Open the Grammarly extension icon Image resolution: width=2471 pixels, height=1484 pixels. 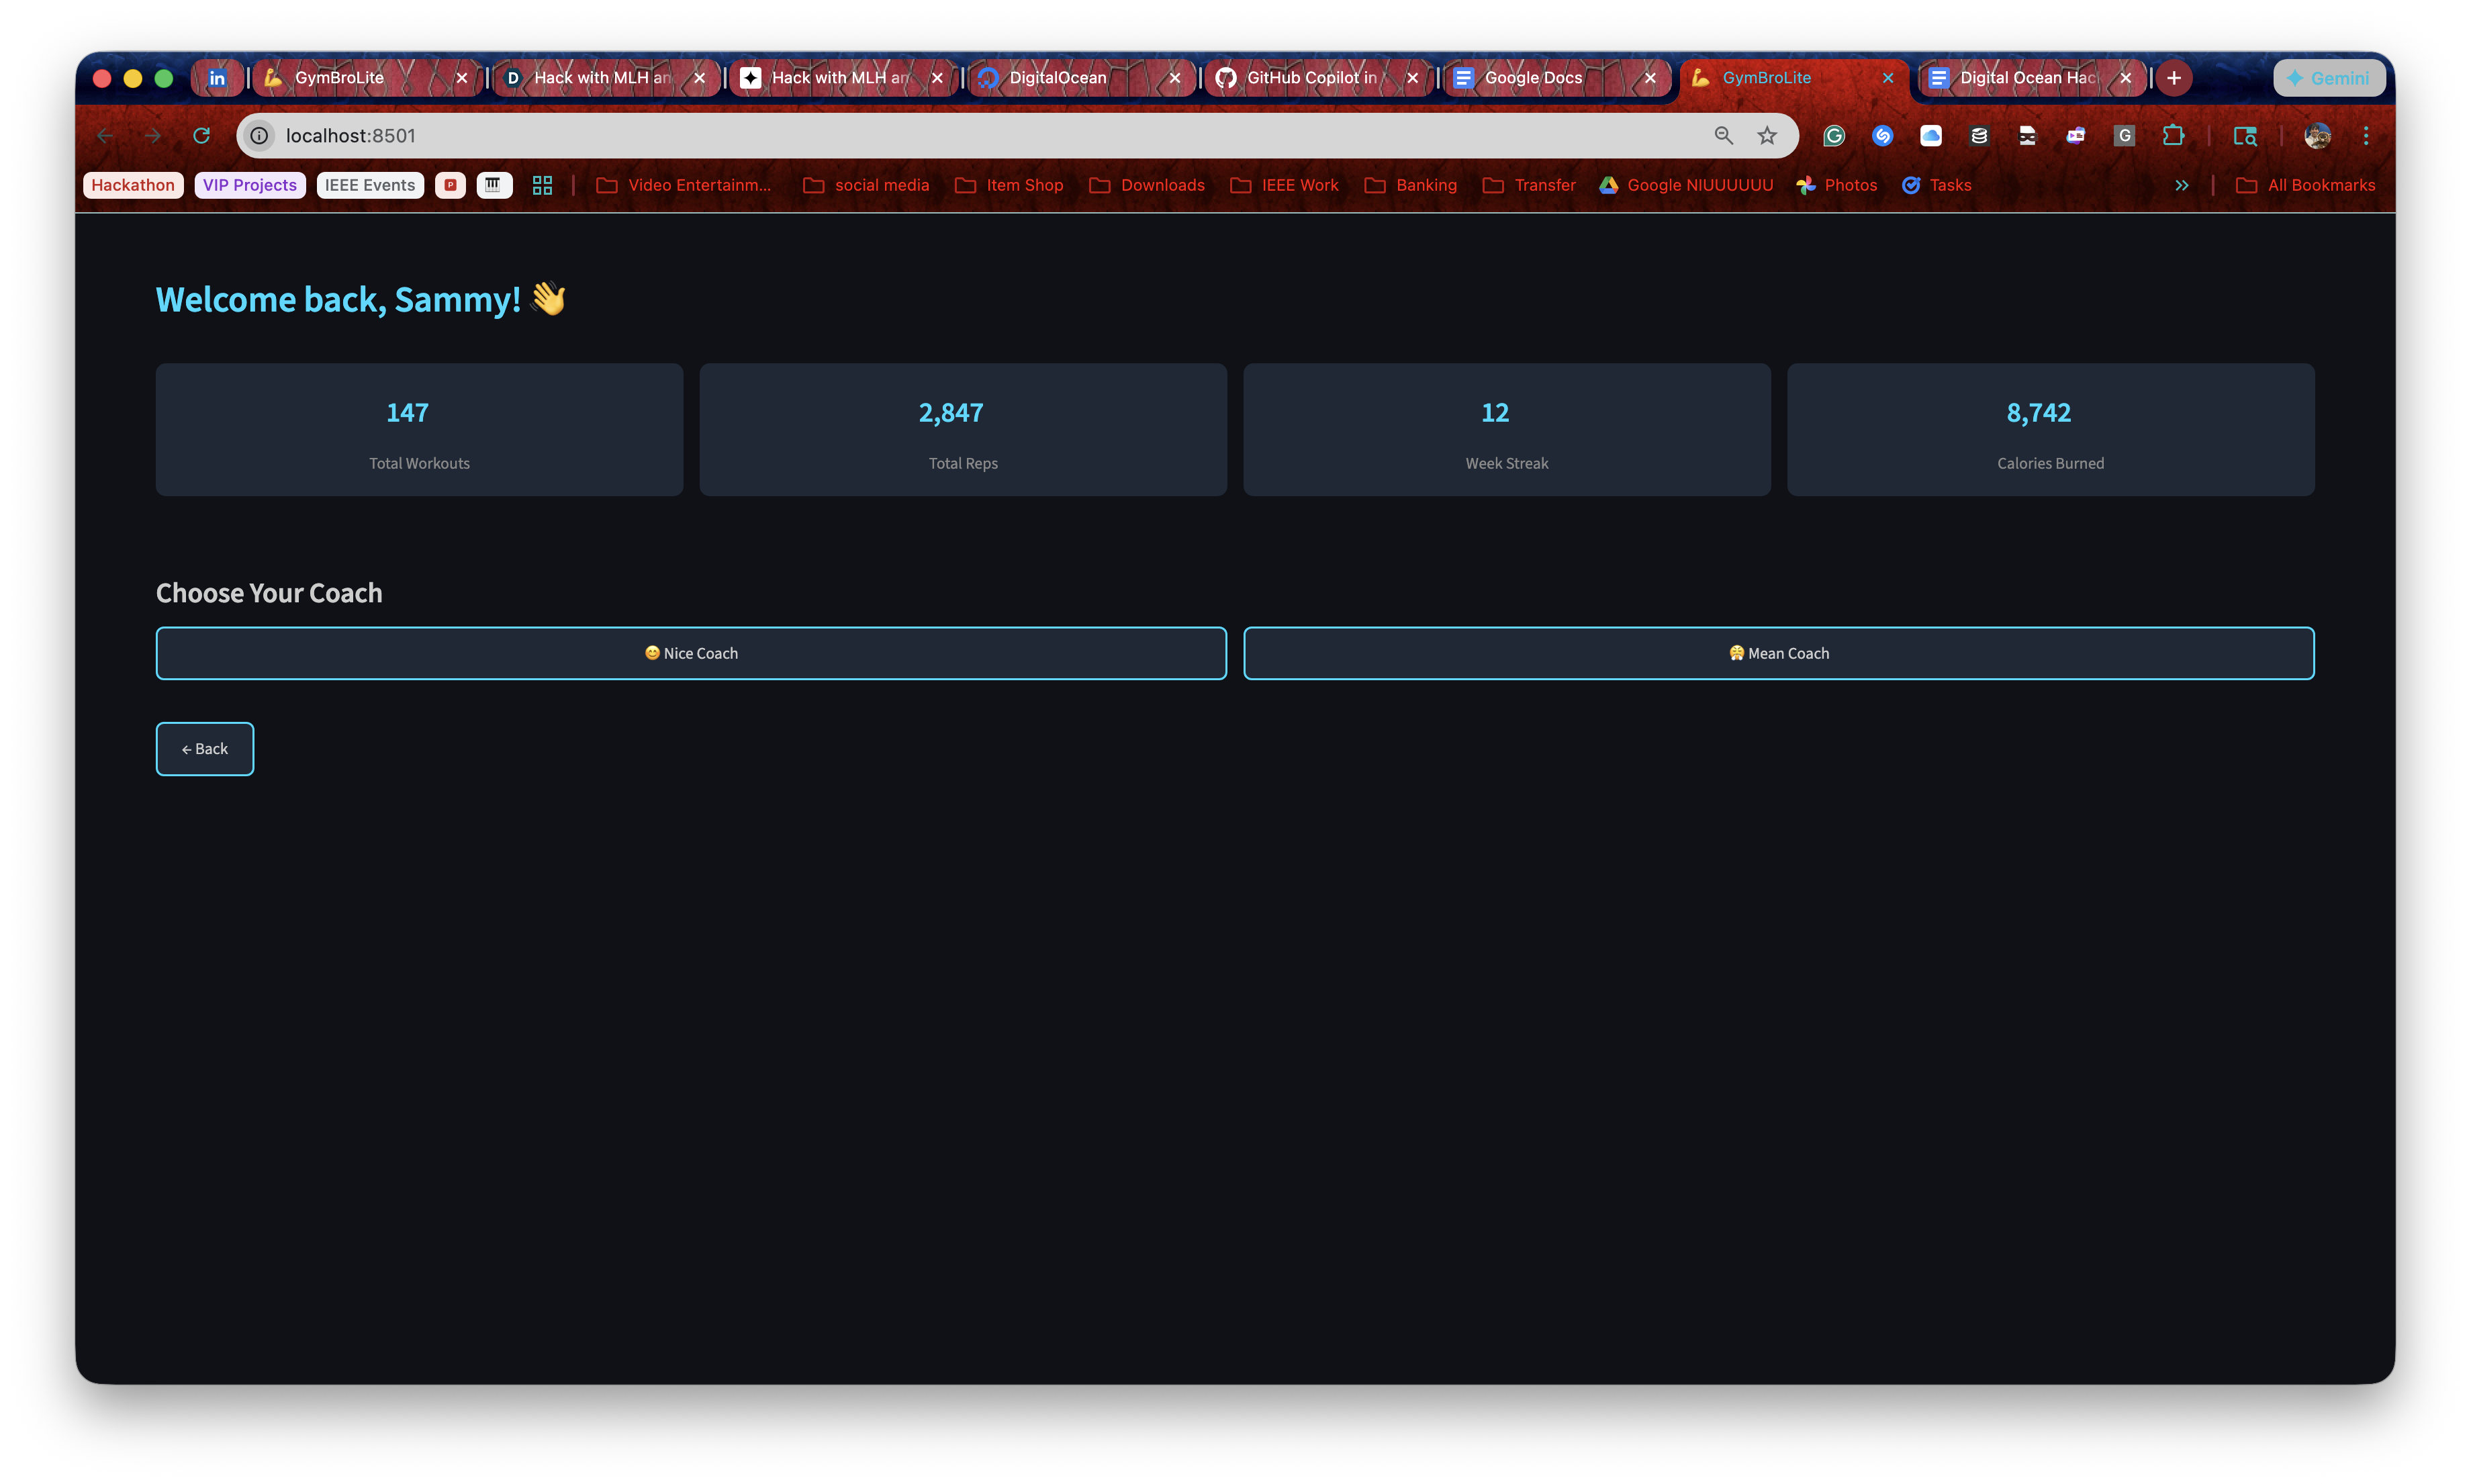pyautogui.click(x=1833, y=135)
